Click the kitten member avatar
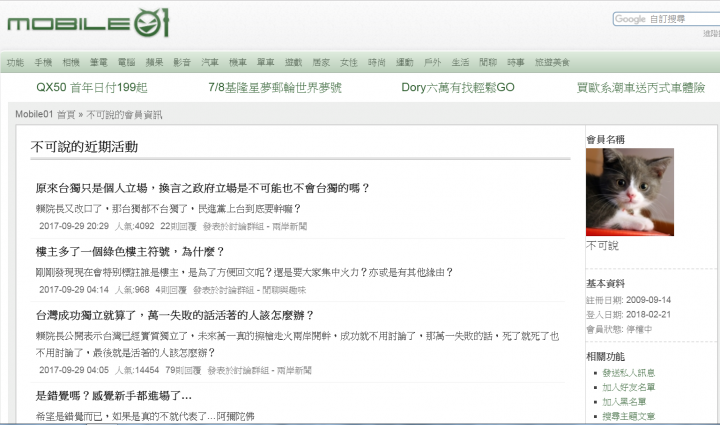Image resolution: width=720 pixels, height=425 pixels. tap(630, 192)
